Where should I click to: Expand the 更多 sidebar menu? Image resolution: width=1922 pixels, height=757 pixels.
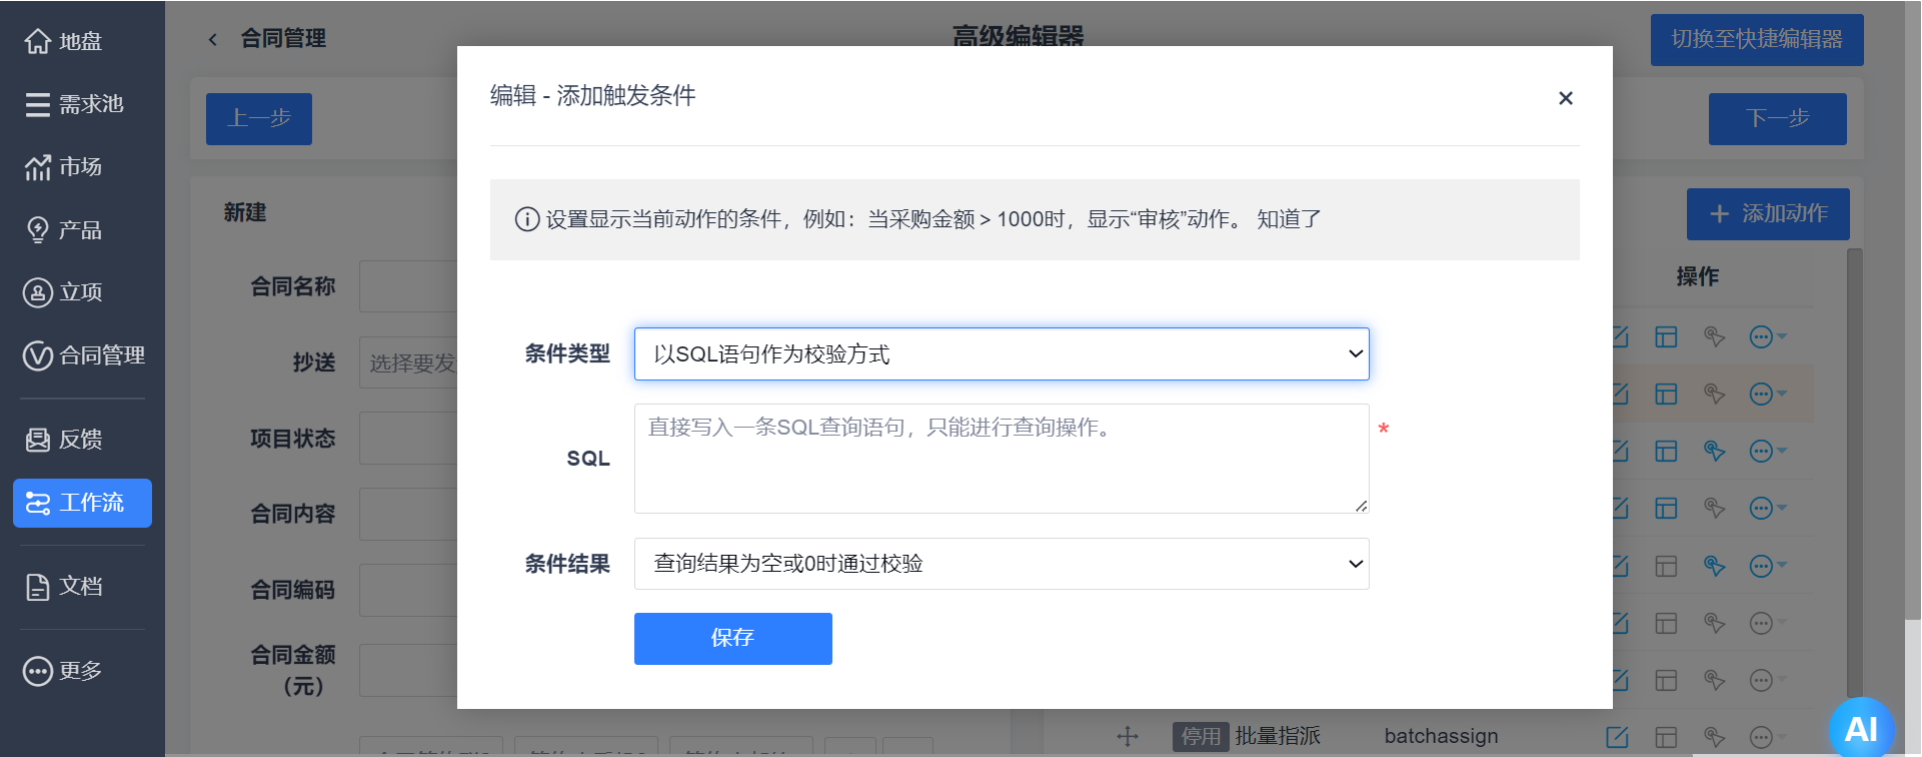coord(64,670)
